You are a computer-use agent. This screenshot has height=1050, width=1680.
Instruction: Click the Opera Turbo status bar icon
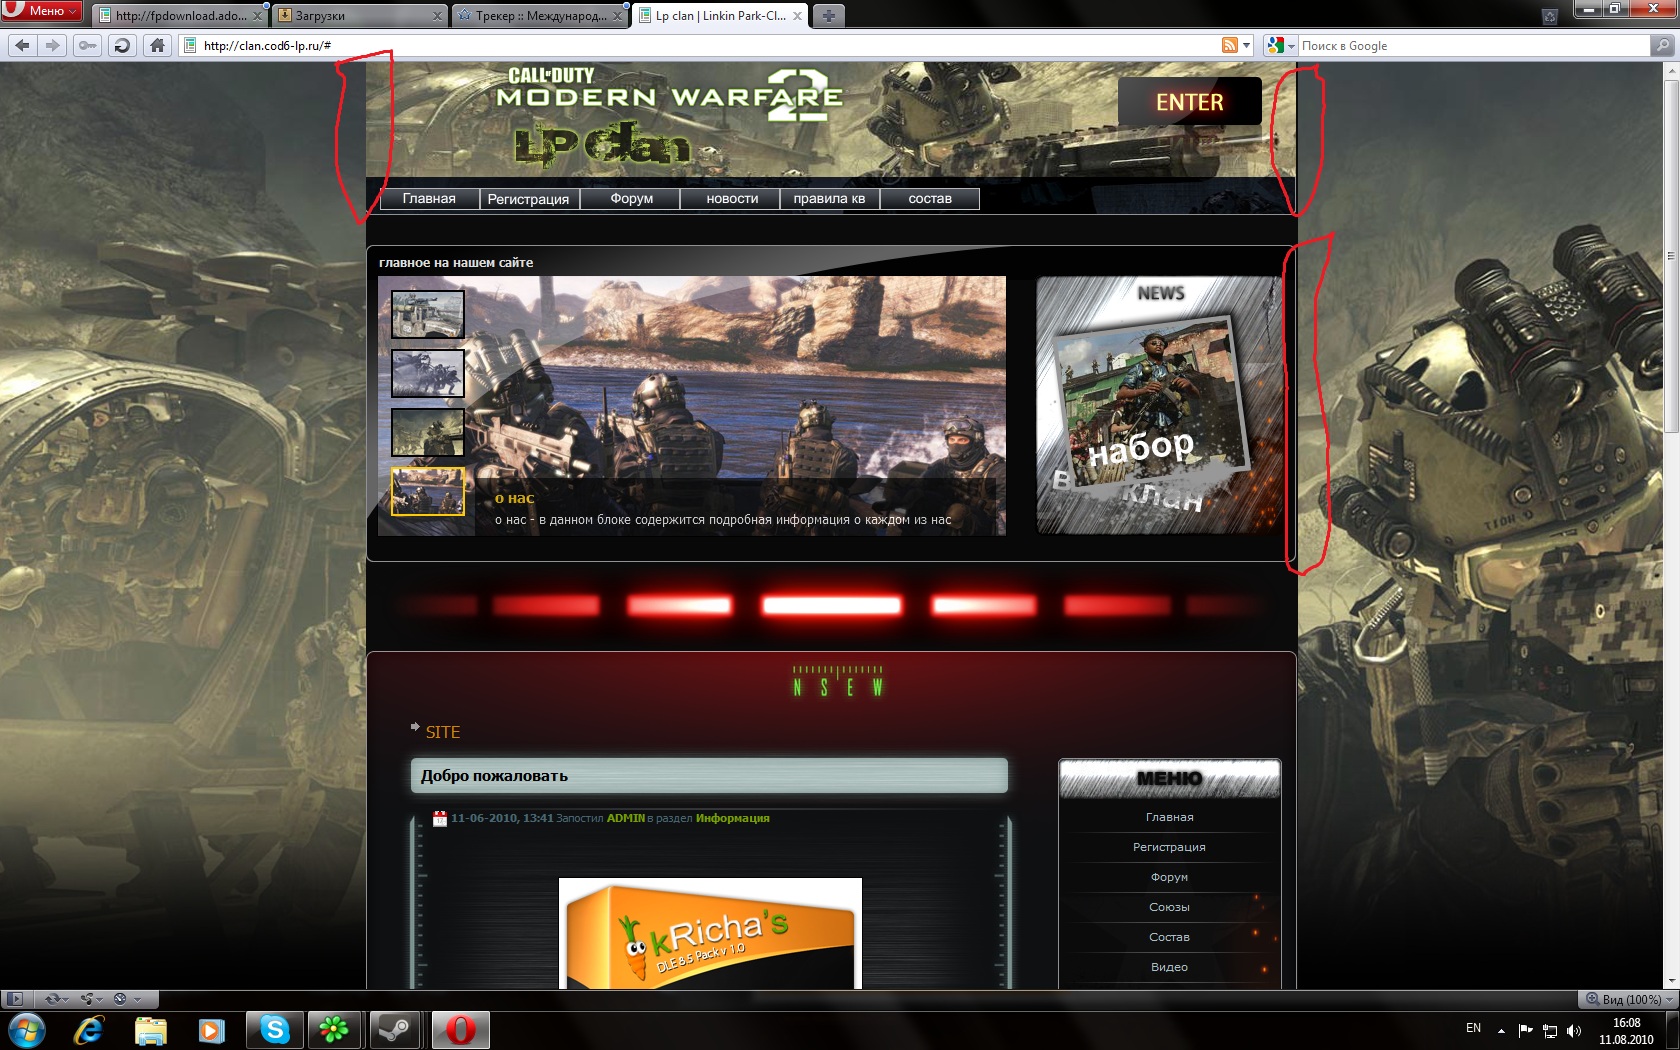click(121, 999)
